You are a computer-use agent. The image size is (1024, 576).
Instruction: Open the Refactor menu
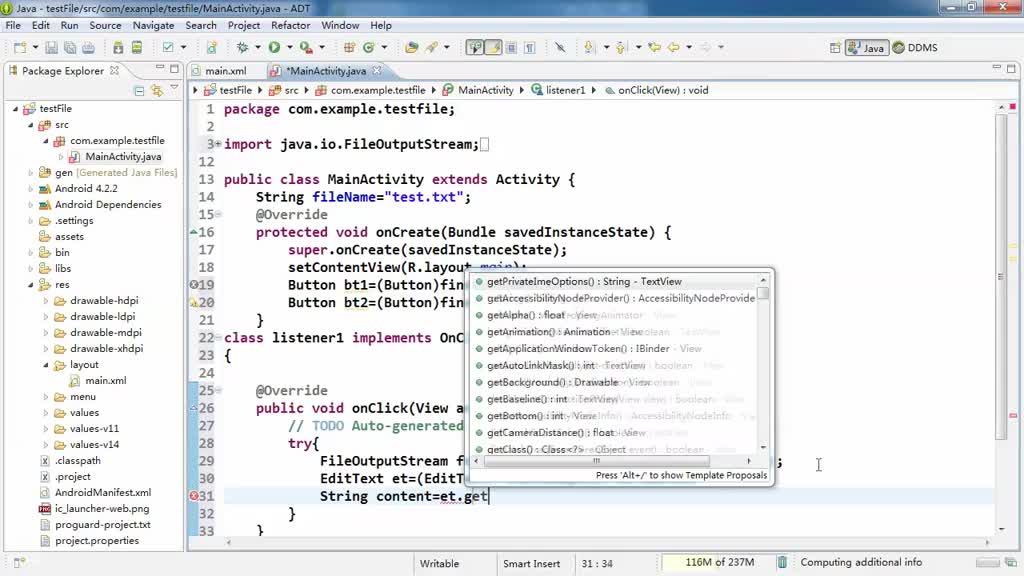point(291,25)
